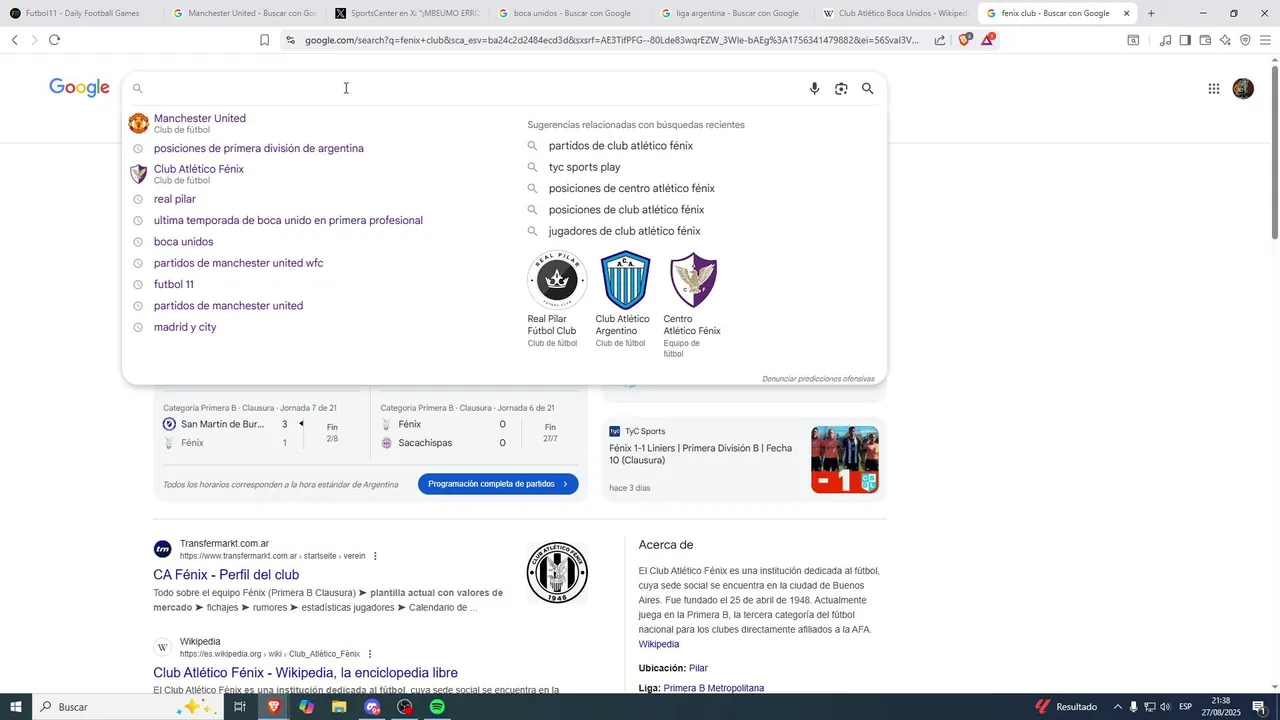This screenshot has height=720, width=1280.
Task: Choose the futbol 11 recent search
Action: [x=174, y=284]
